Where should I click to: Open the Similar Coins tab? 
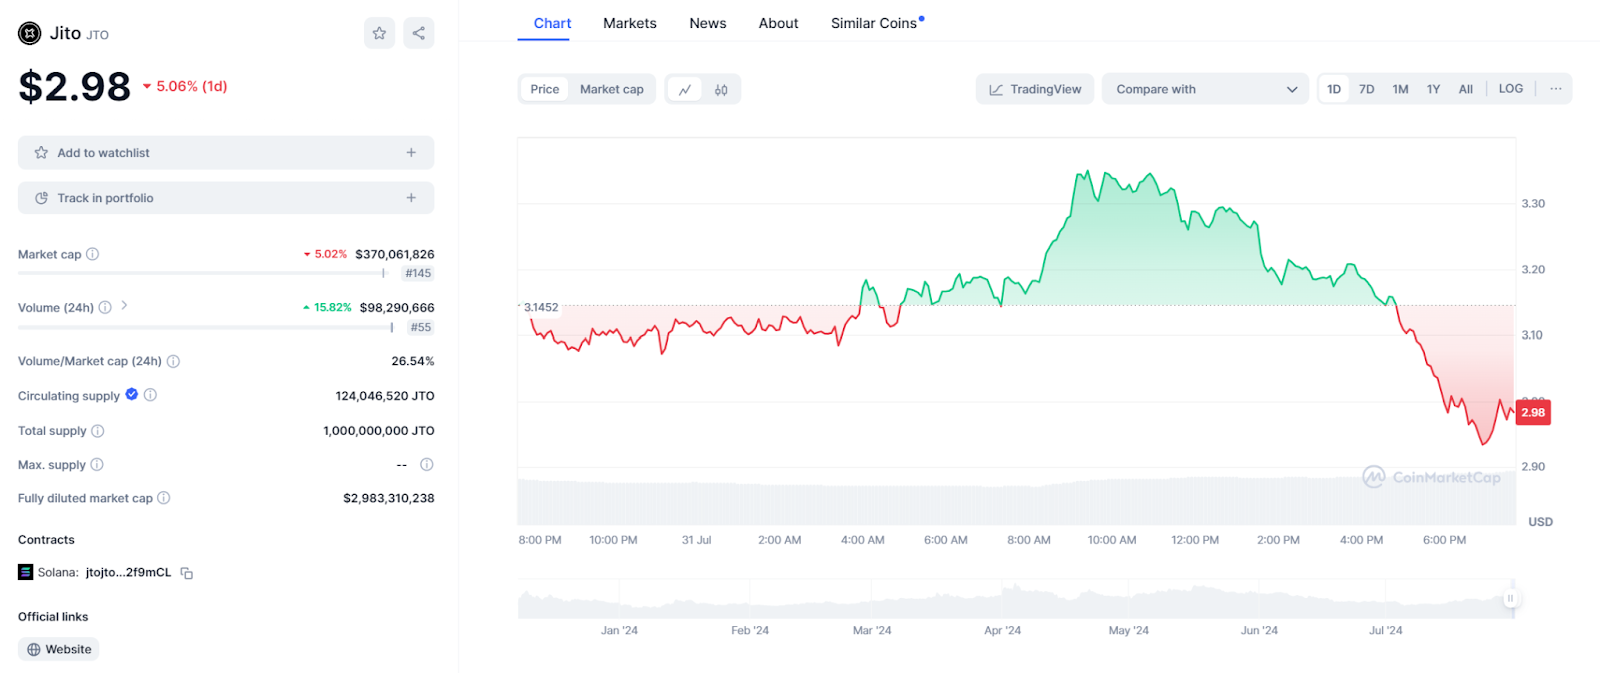[874, 23]
